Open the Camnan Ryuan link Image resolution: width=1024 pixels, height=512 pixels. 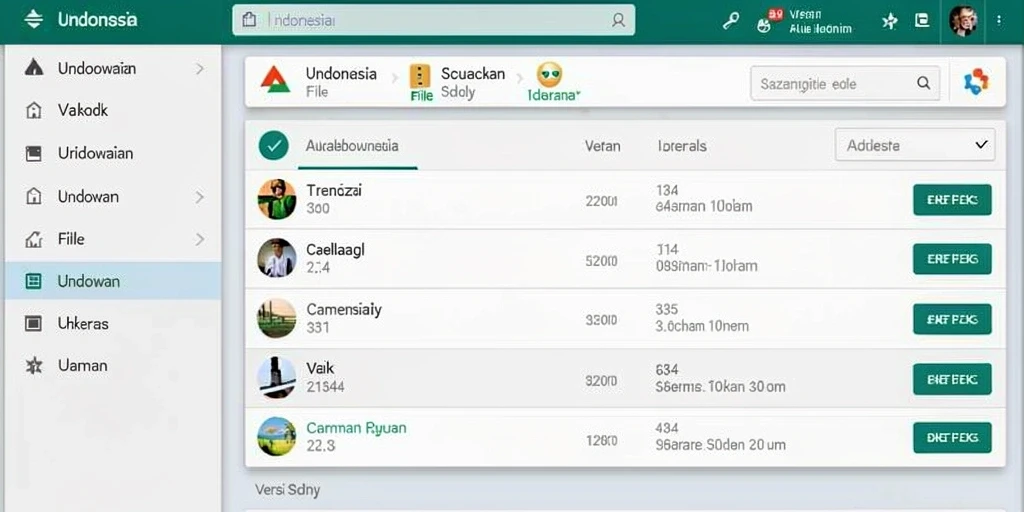[x=356, y=428]
